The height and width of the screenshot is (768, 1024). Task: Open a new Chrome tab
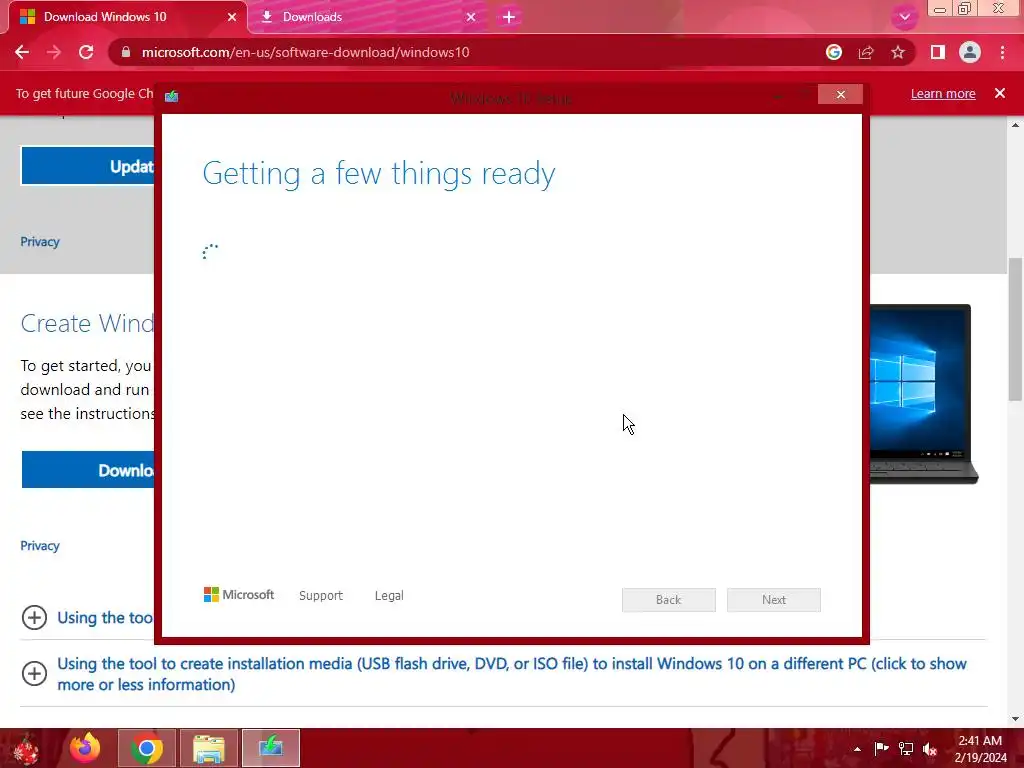tap(509, 17)
